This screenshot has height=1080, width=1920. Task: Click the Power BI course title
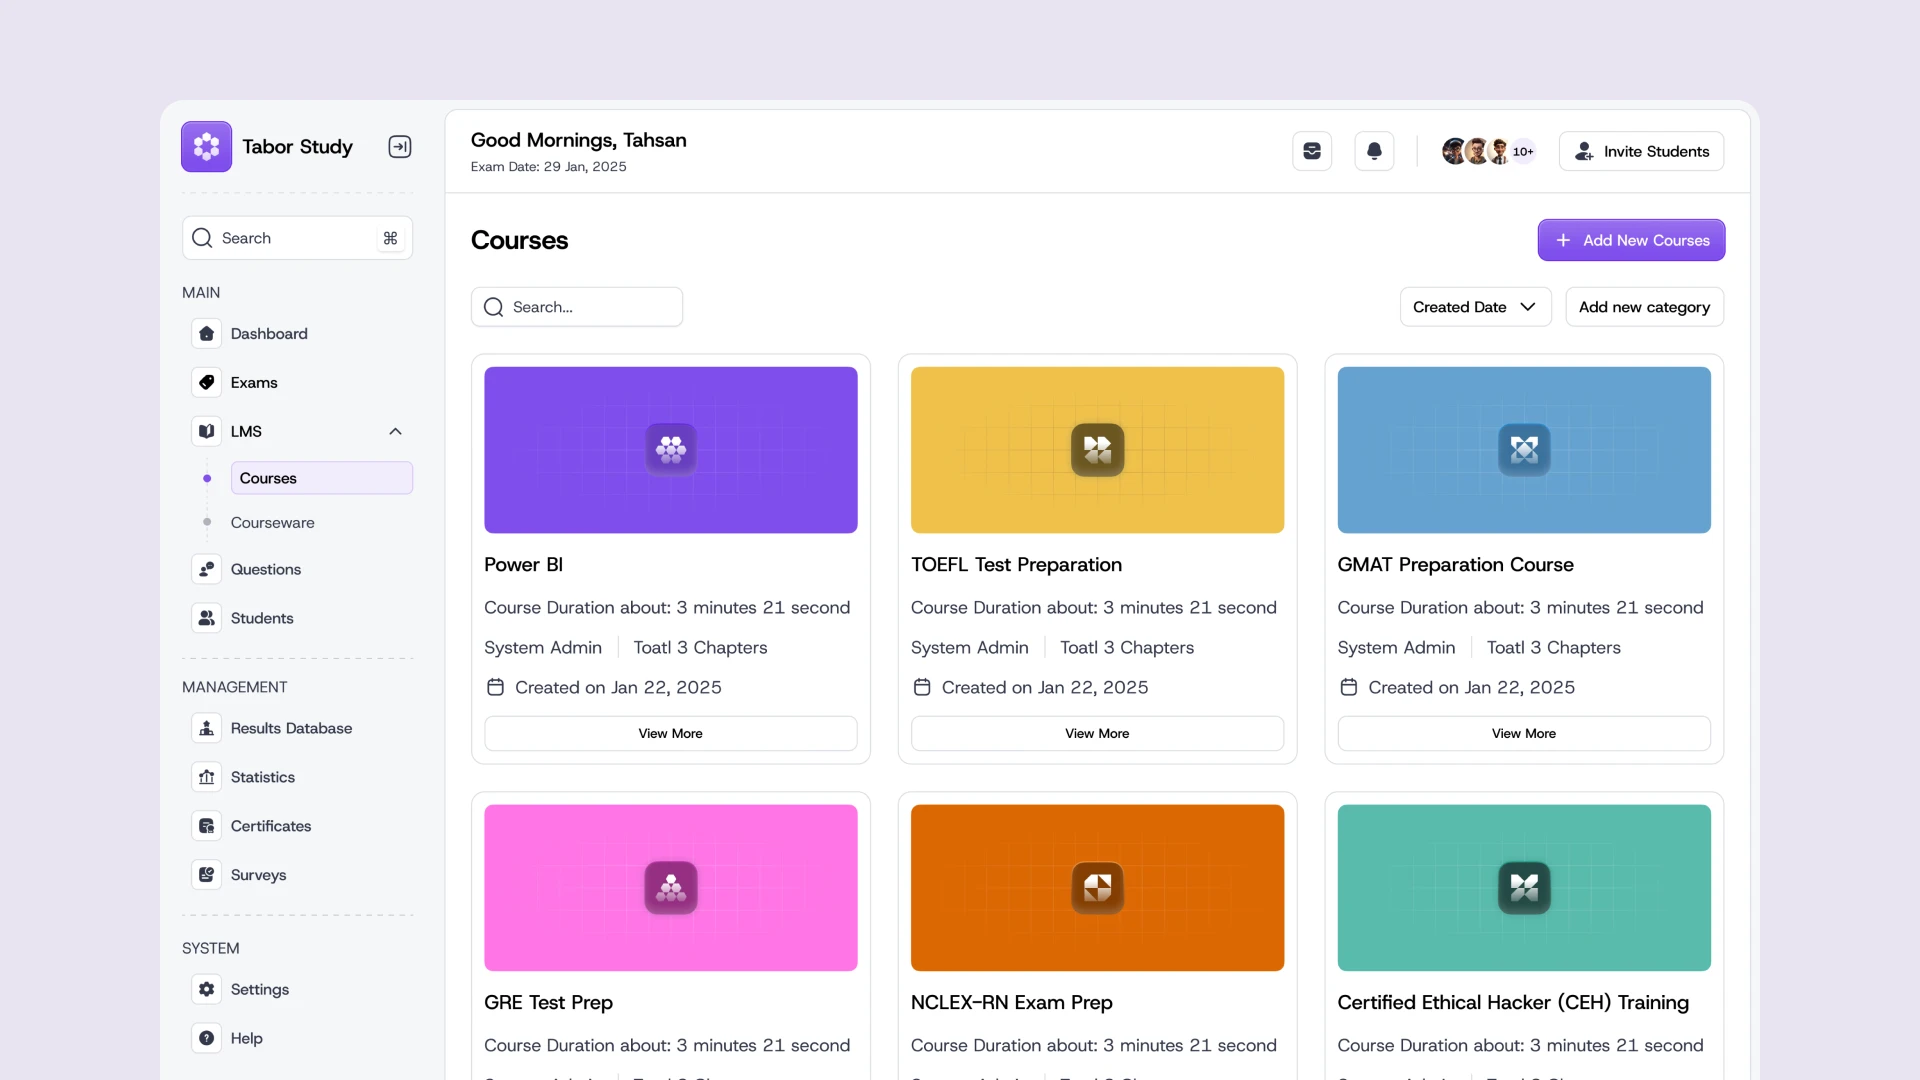[523, 564]
